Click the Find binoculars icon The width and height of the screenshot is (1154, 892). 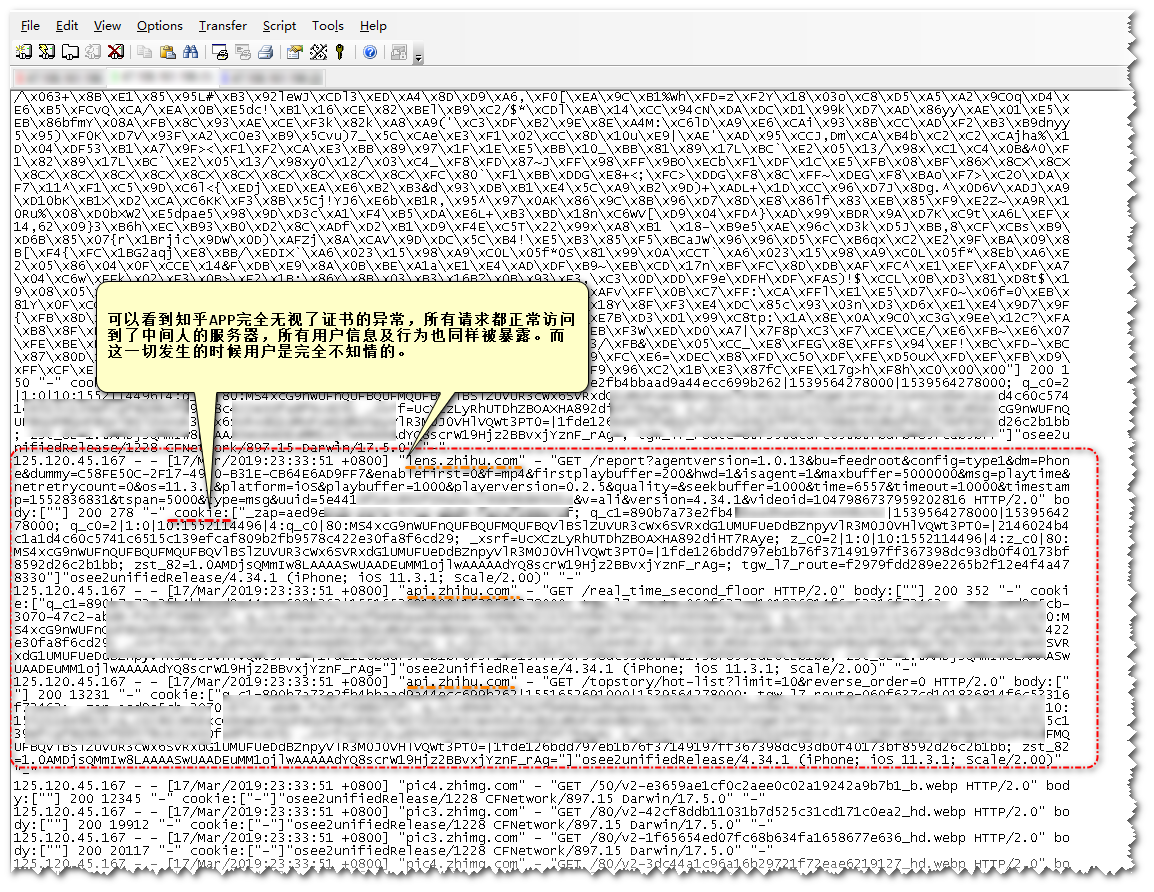(191, 52)
